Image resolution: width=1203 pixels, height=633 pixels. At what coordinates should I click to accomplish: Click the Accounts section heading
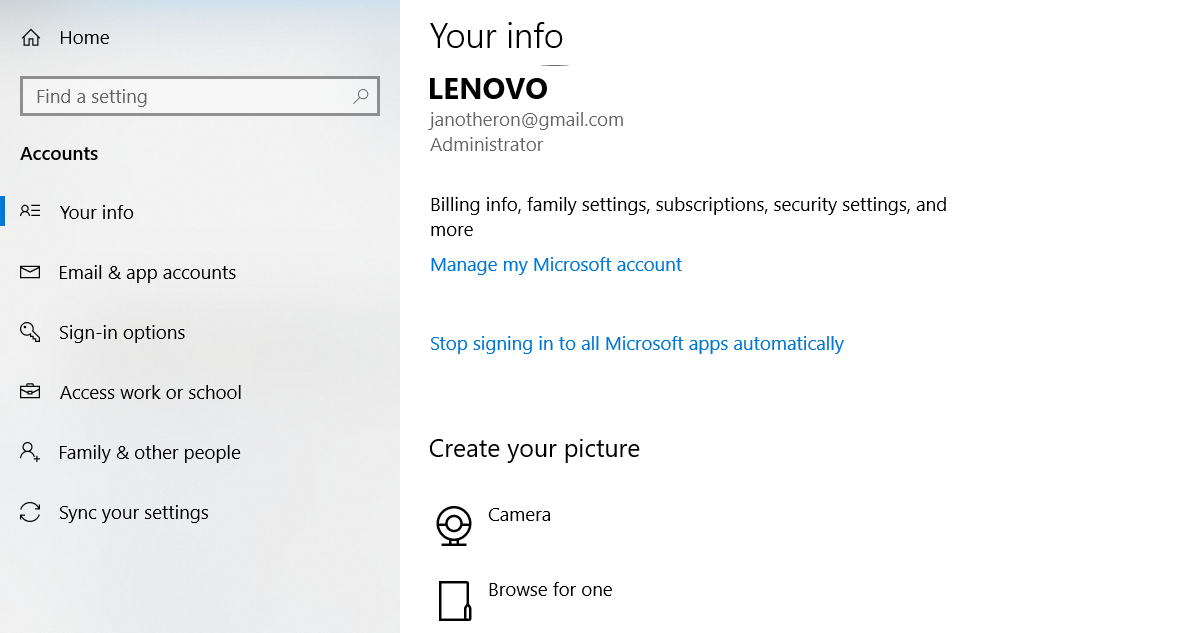(x=59, y=154)
